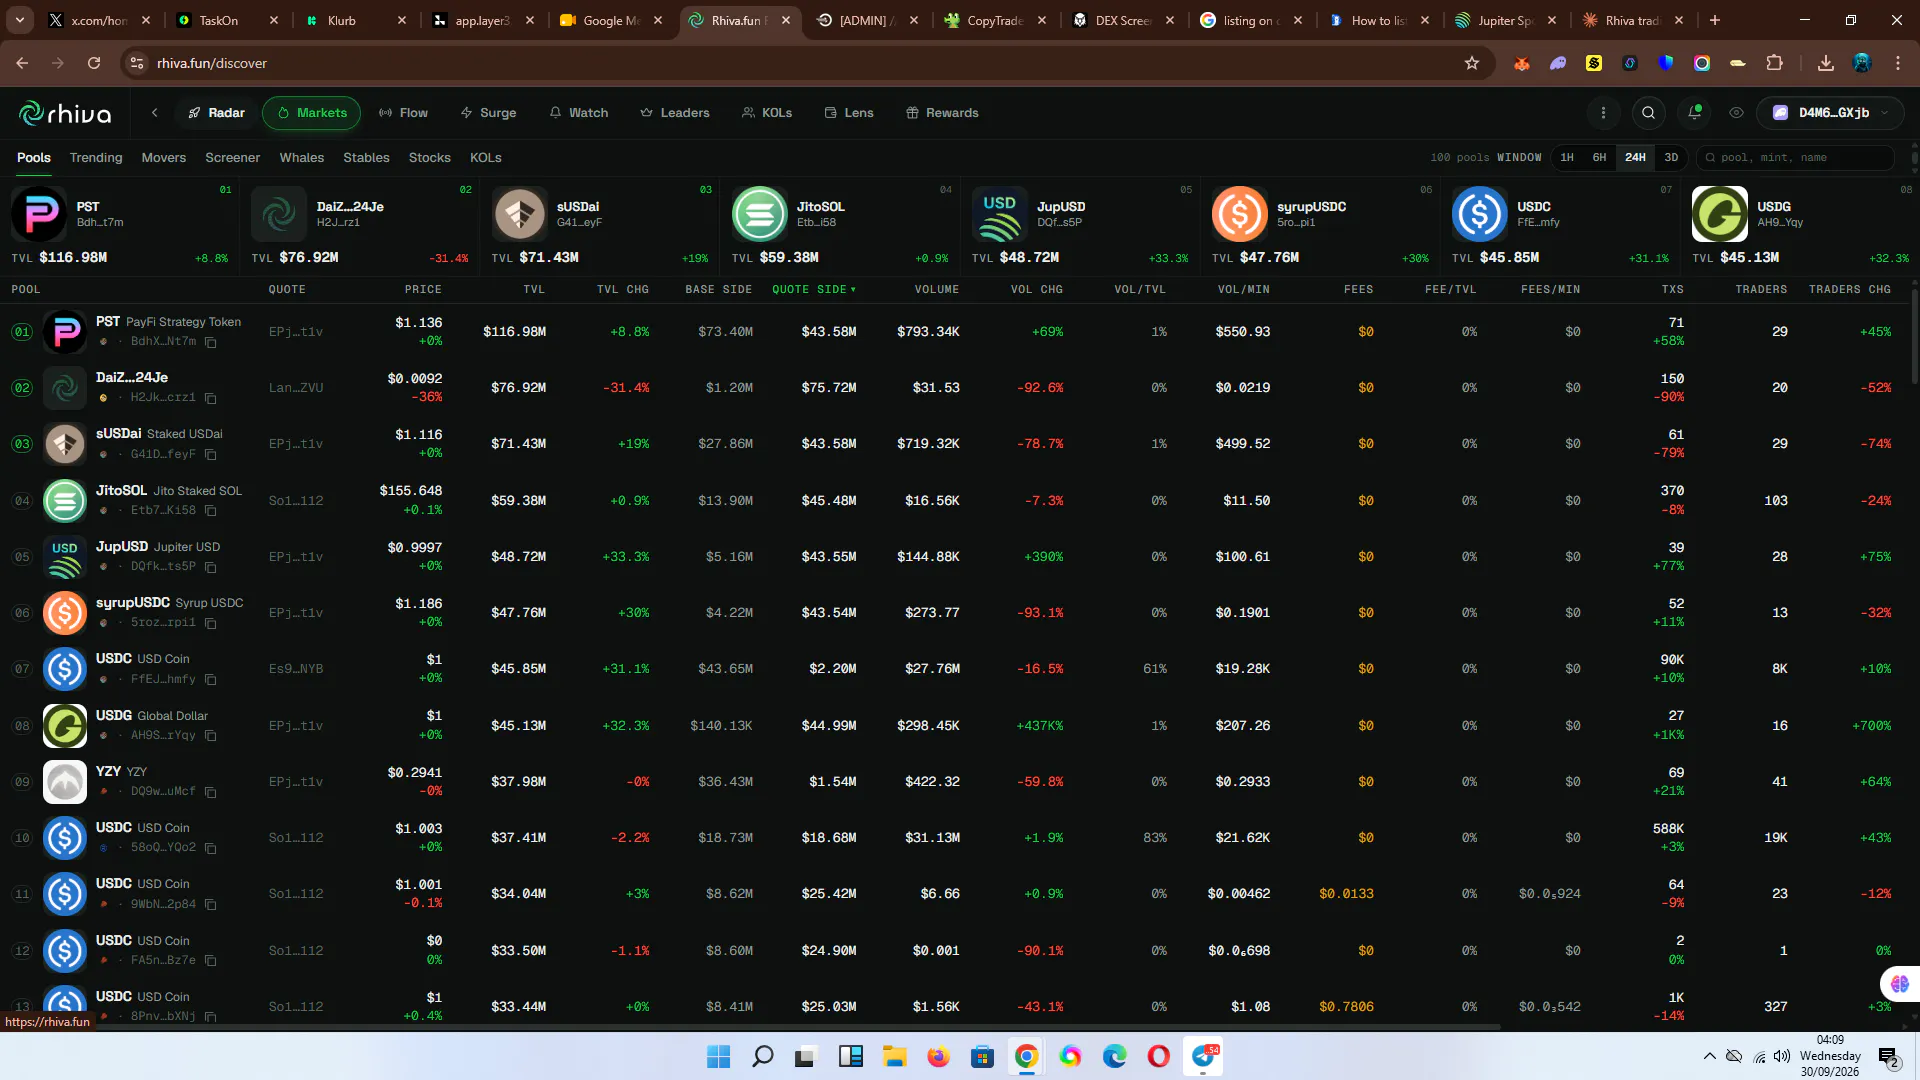1920x1080 pixels.
Task: Open the Chrome extensions puzzle icon
Action: point(1775,63)
